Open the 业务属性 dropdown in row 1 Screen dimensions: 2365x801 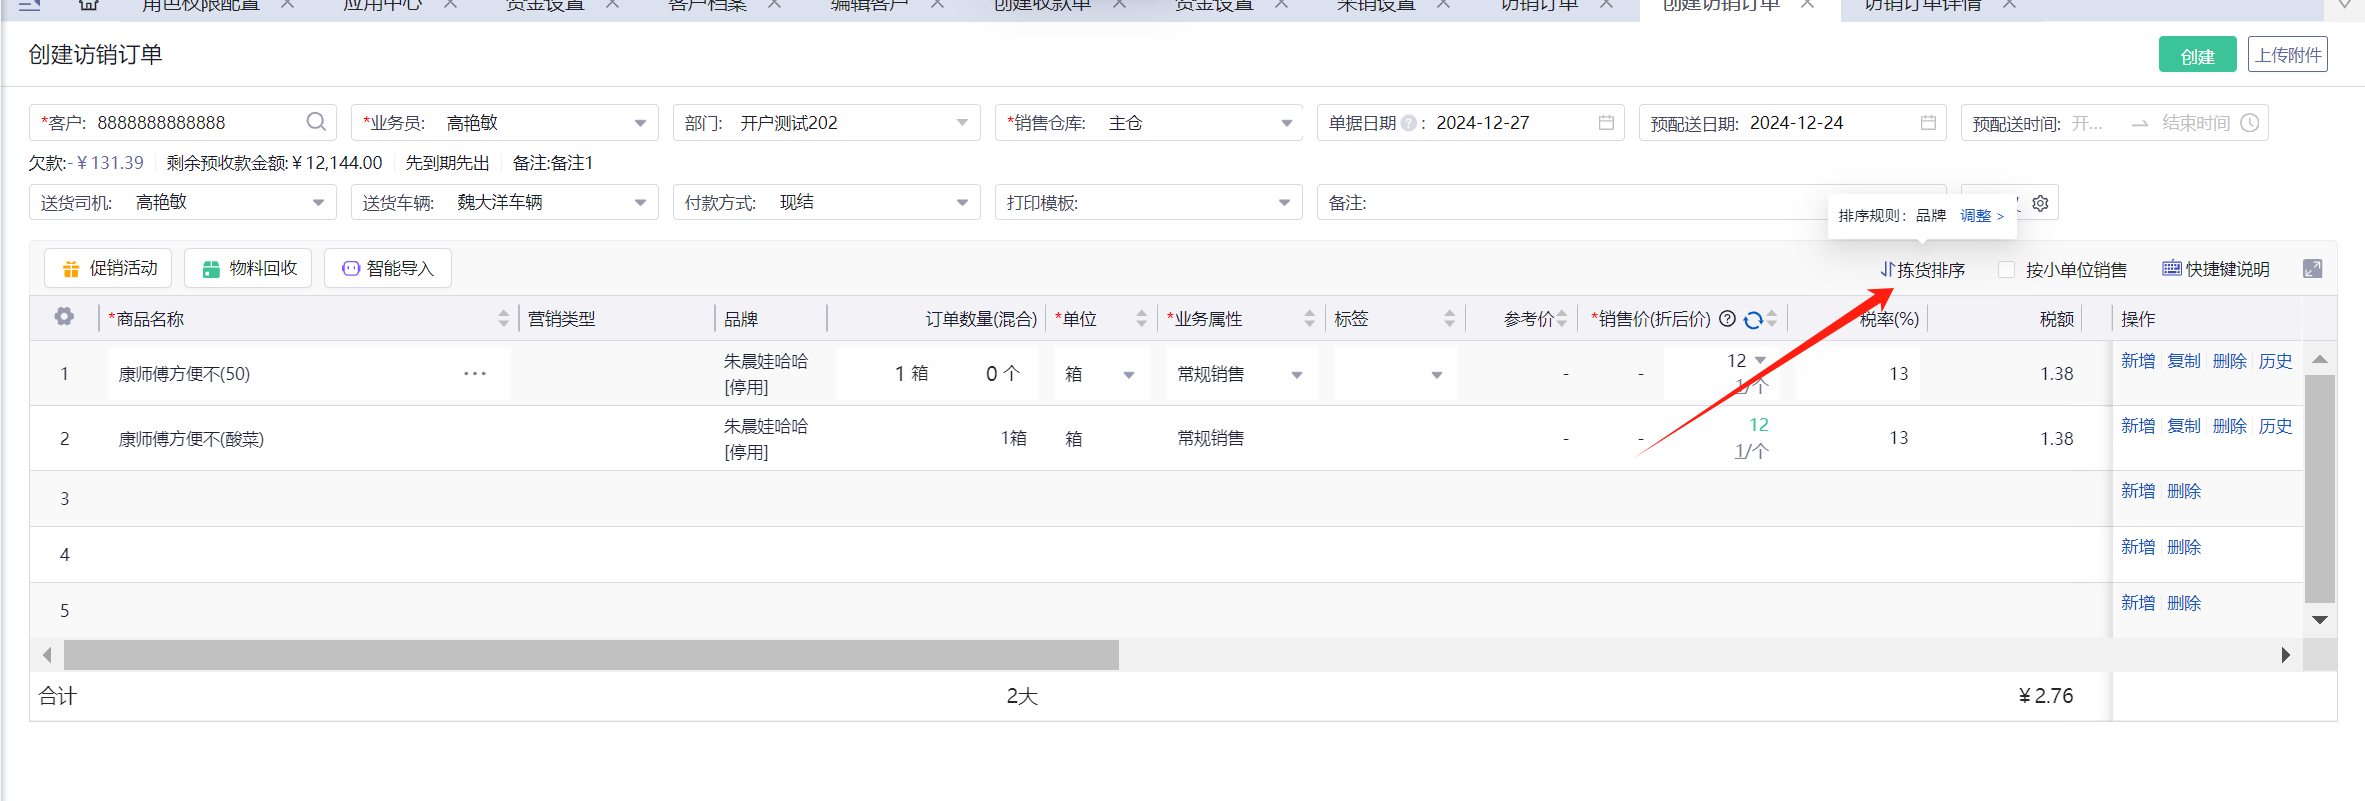(x=1297, y=375)
